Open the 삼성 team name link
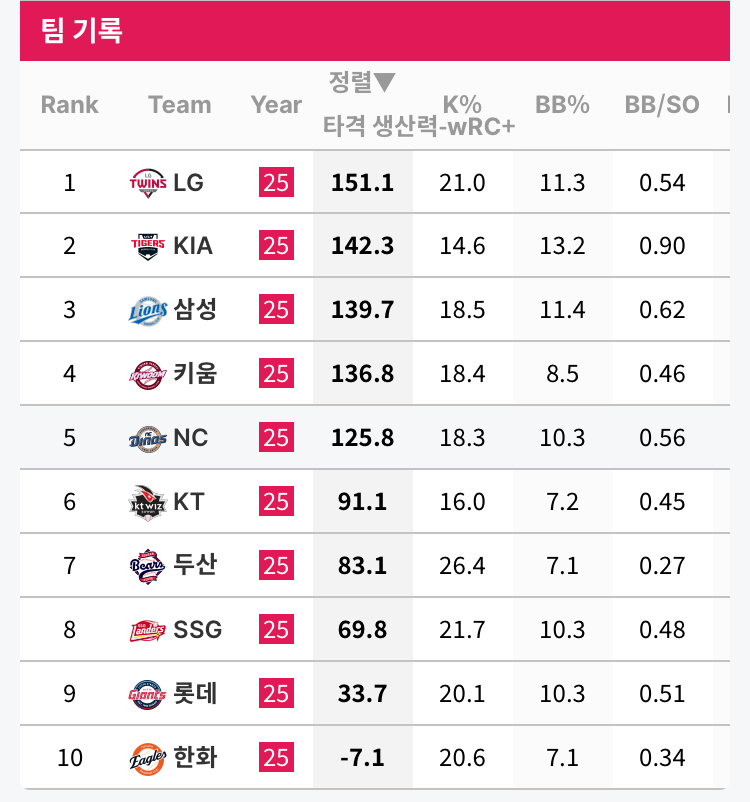Screen dimensions: 750x802 194,310
